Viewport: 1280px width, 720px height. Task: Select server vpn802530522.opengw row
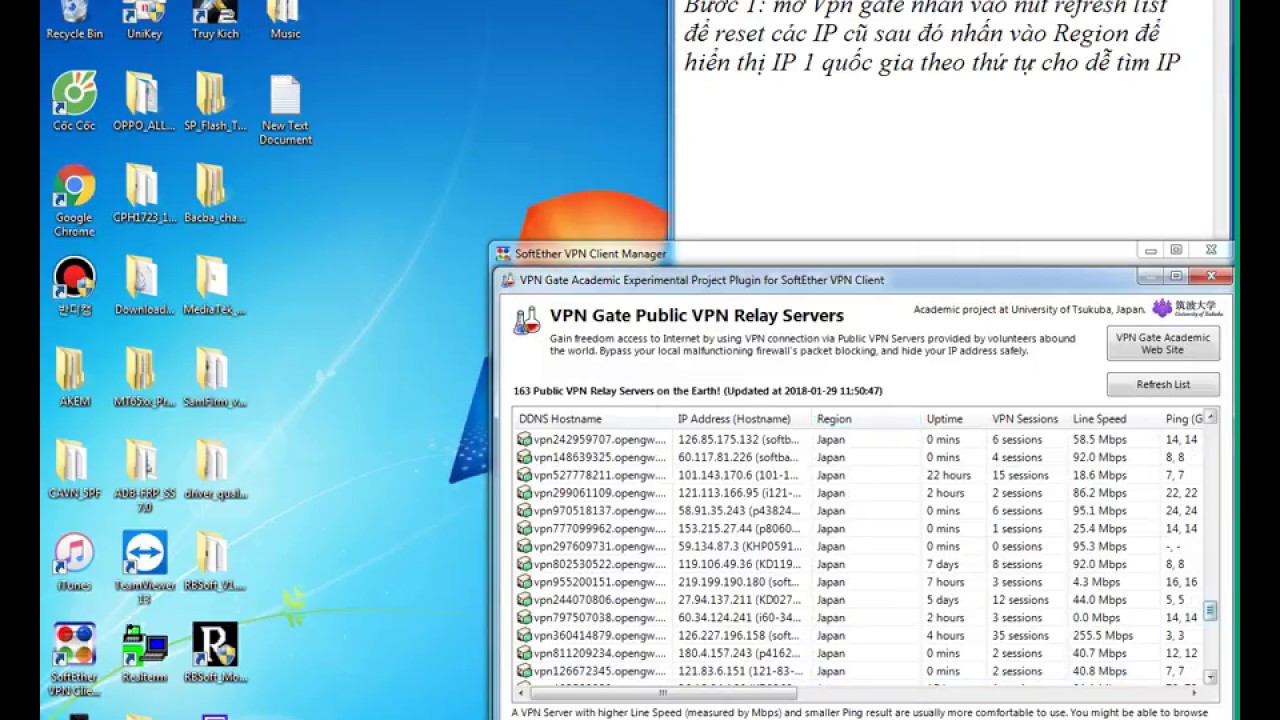860,564
